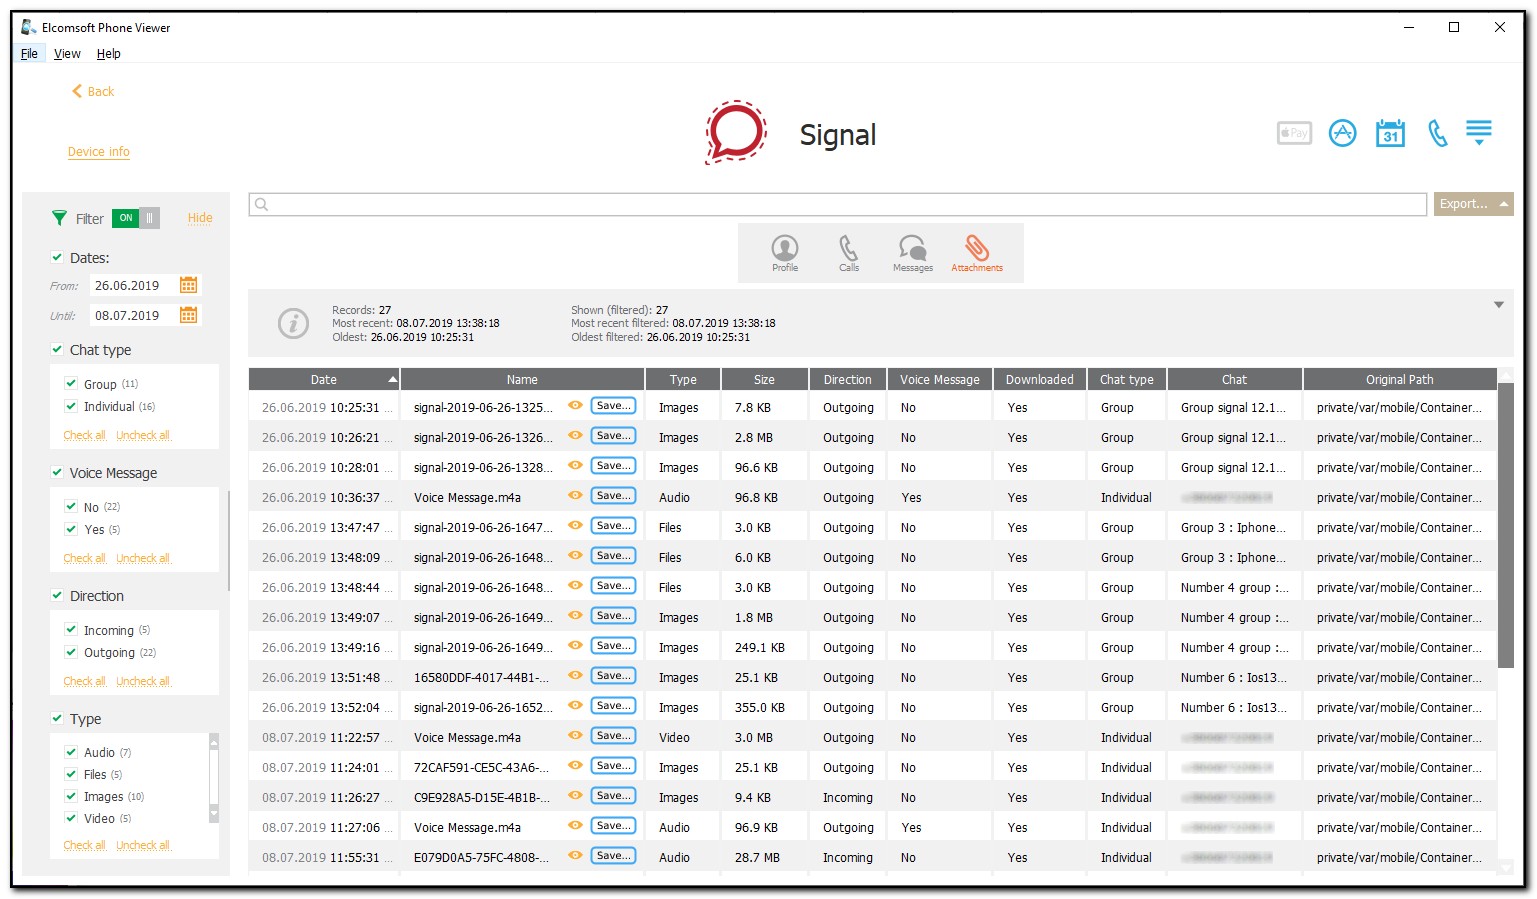Viewport: 1537px width, 899px height.
Task: Click the phone calls icon in header
Action: (x=1437, y=133)
